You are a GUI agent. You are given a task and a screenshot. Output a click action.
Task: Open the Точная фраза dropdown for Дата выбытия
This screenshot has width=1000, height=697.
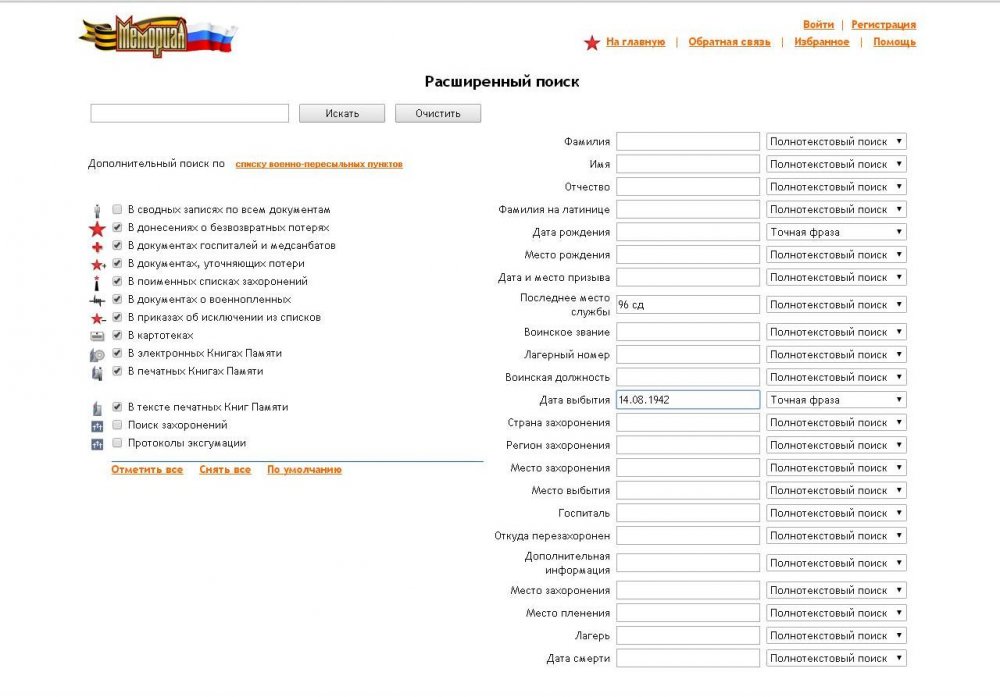(x=836, y=400)
